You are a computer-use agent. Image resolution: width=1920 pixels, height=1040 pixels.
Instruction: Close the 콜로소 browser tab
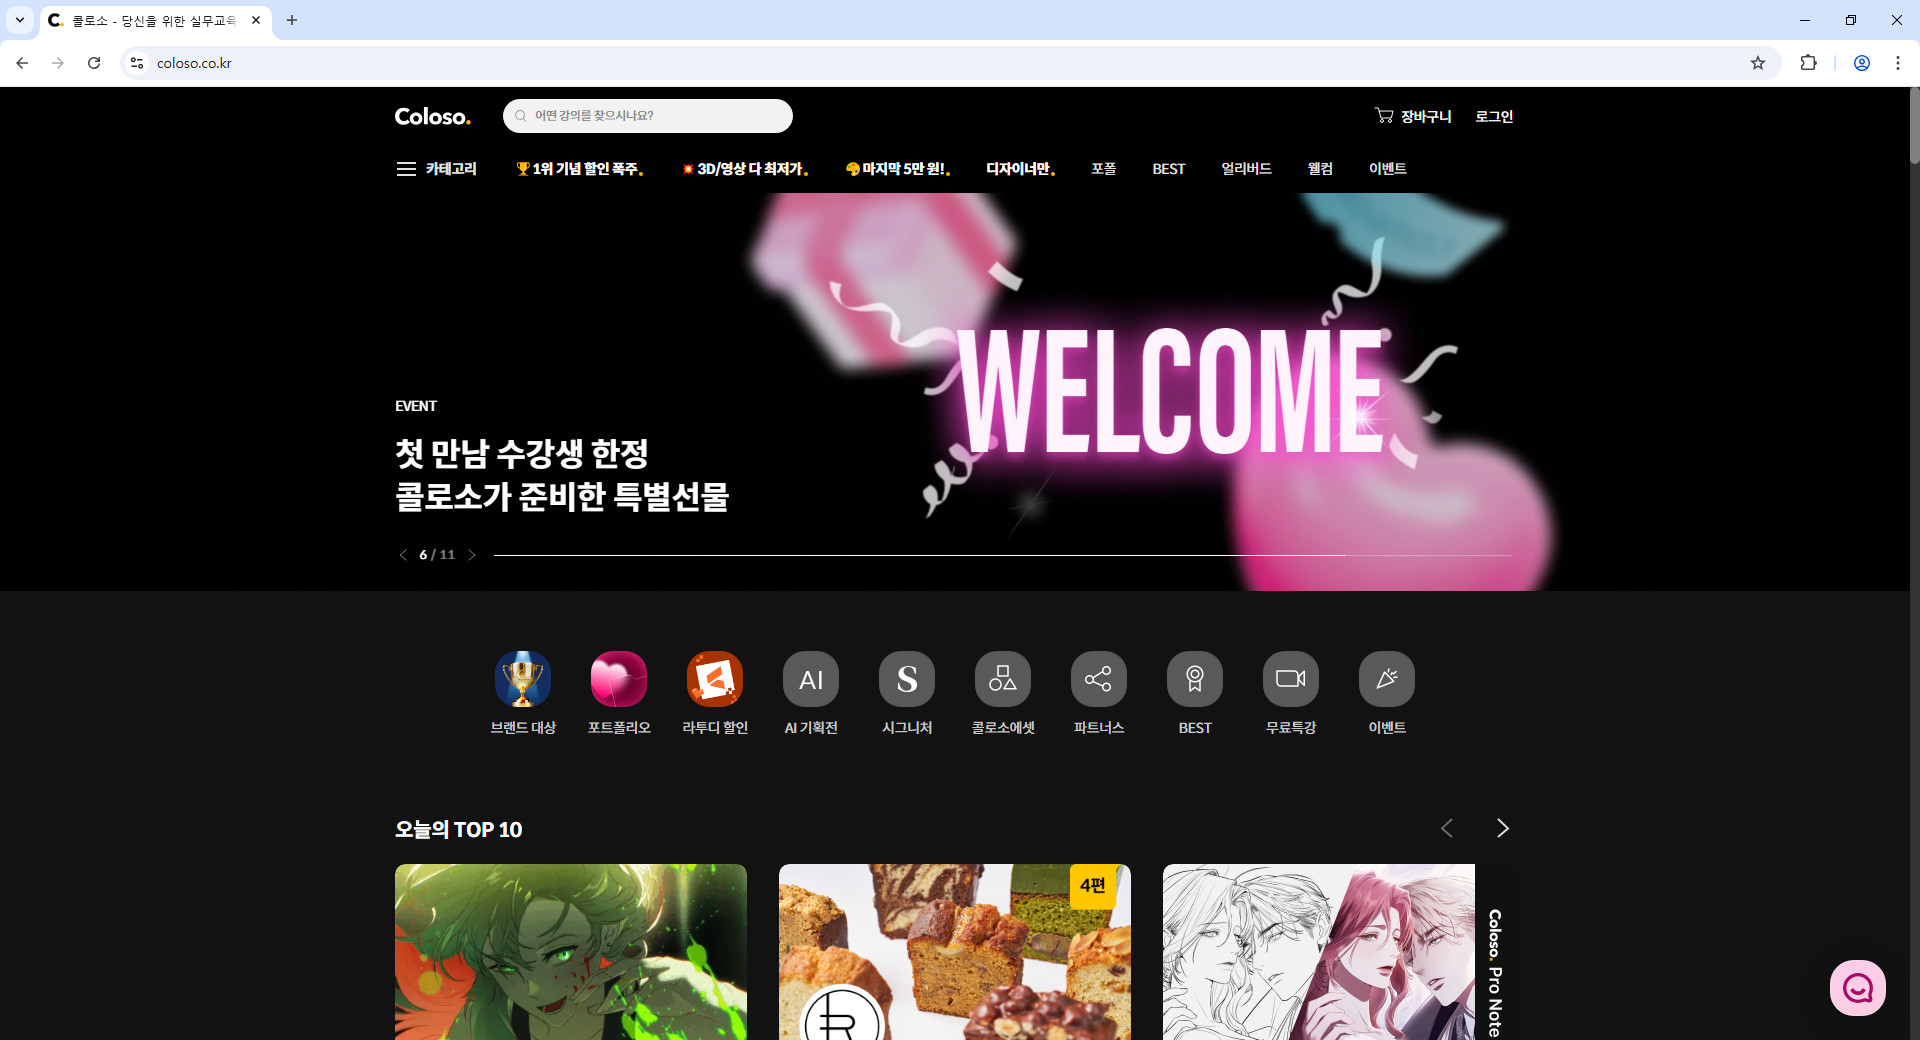pyautogui.click(x=256, y=20)
